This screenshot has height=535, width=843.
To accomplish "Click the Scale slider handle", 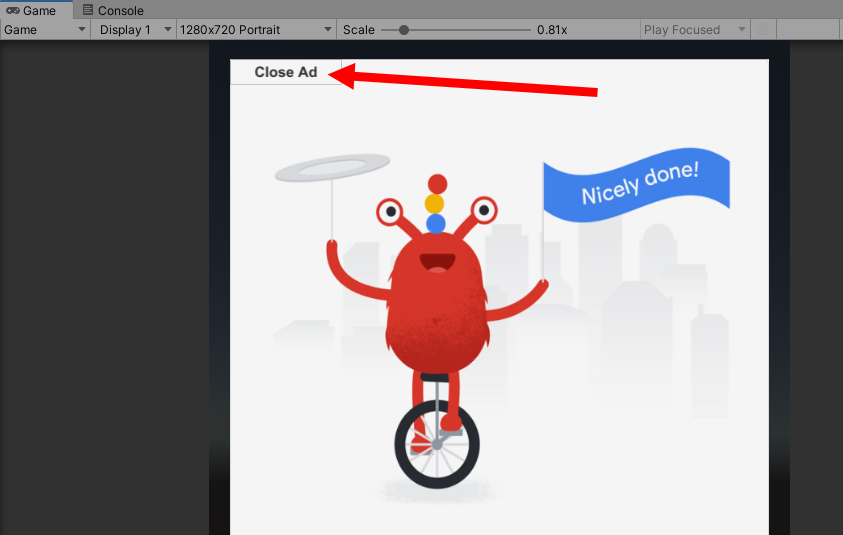I will tap(404, 30).
